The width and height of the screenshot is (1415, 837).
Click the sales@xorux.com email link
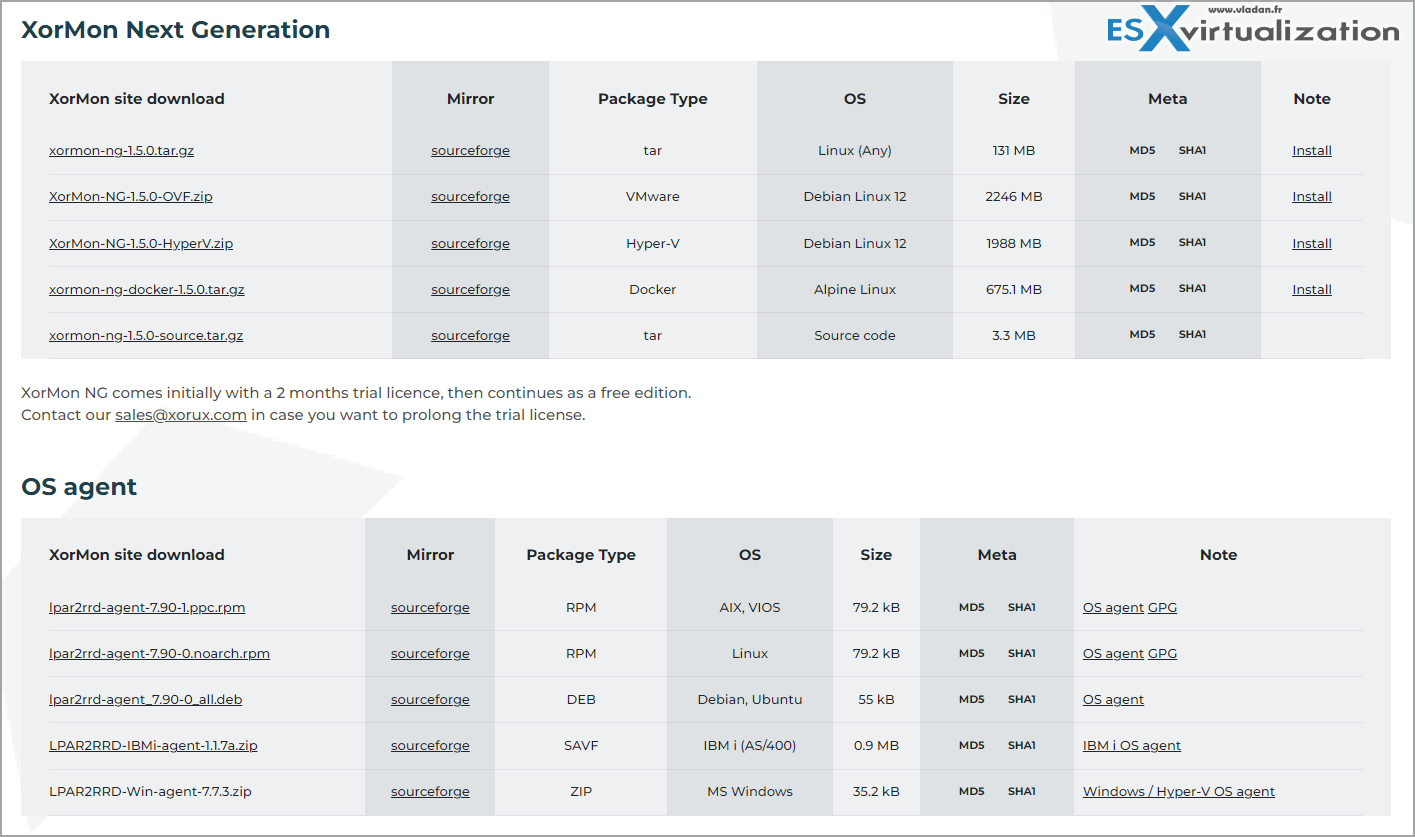click(x=180, y=415)
